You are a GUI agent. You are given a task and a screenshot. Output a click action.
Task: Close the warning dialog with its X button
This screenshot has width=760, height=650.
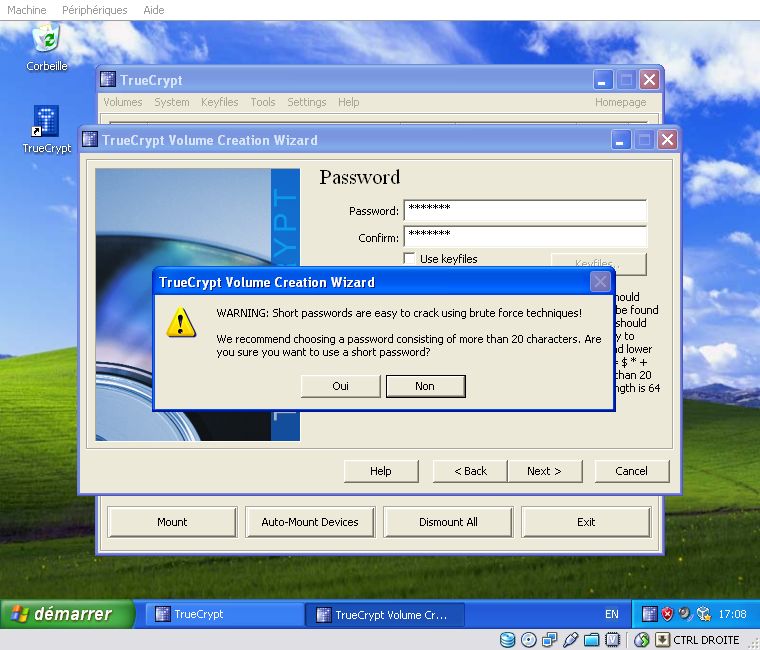pos(600,281)
